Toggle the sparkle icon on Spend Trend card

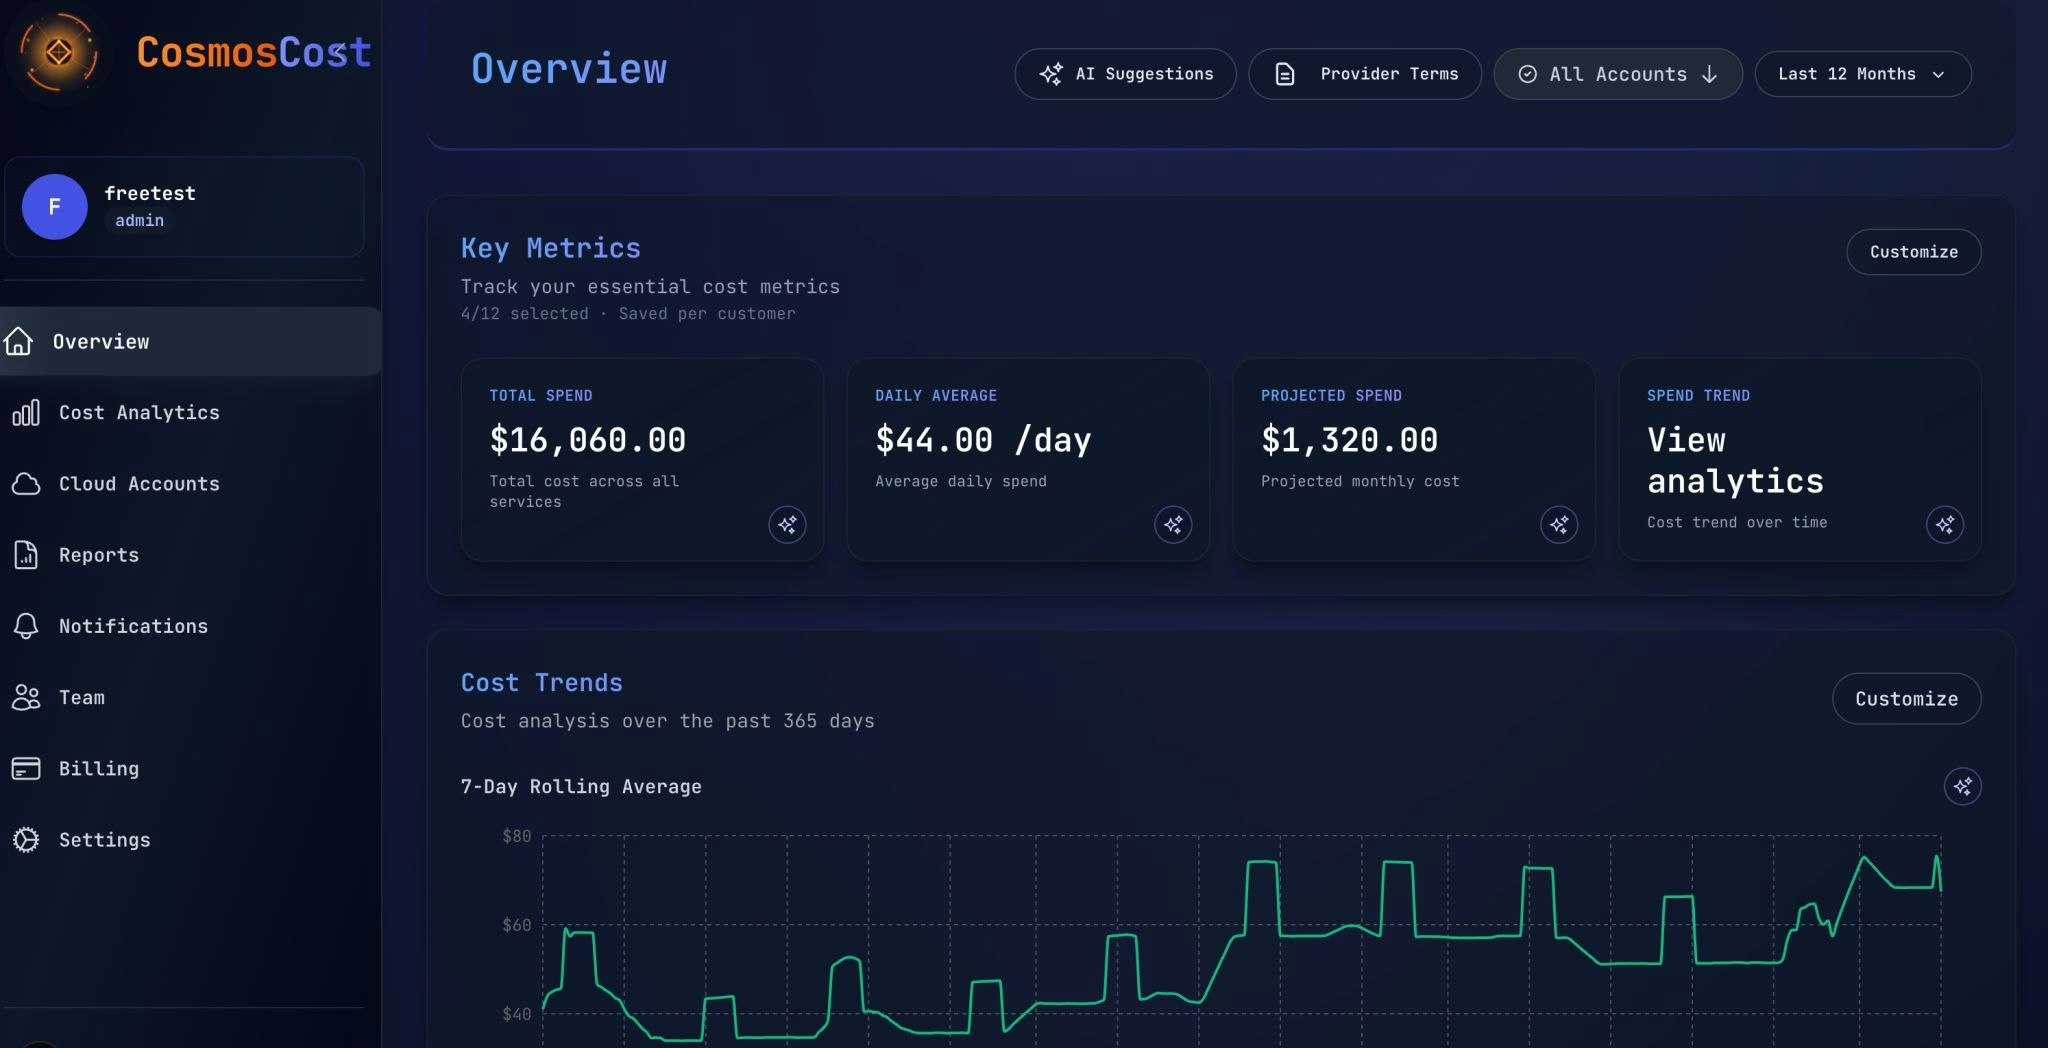pos(1944,524)
